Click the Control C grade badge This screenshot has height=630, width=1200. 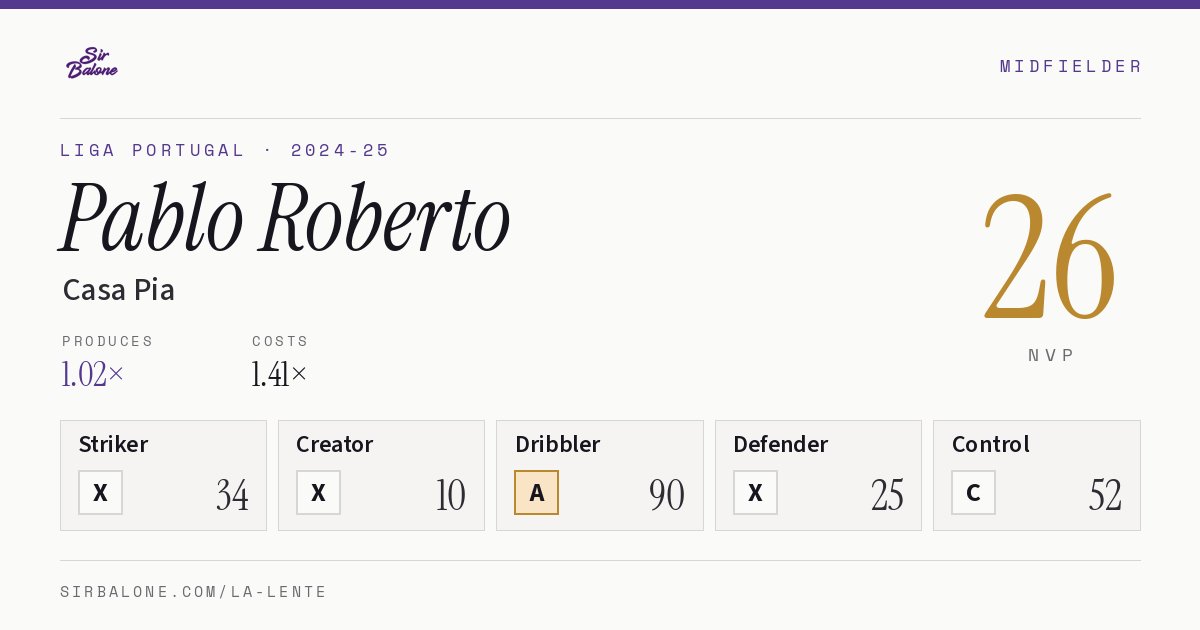click(973, 493)
